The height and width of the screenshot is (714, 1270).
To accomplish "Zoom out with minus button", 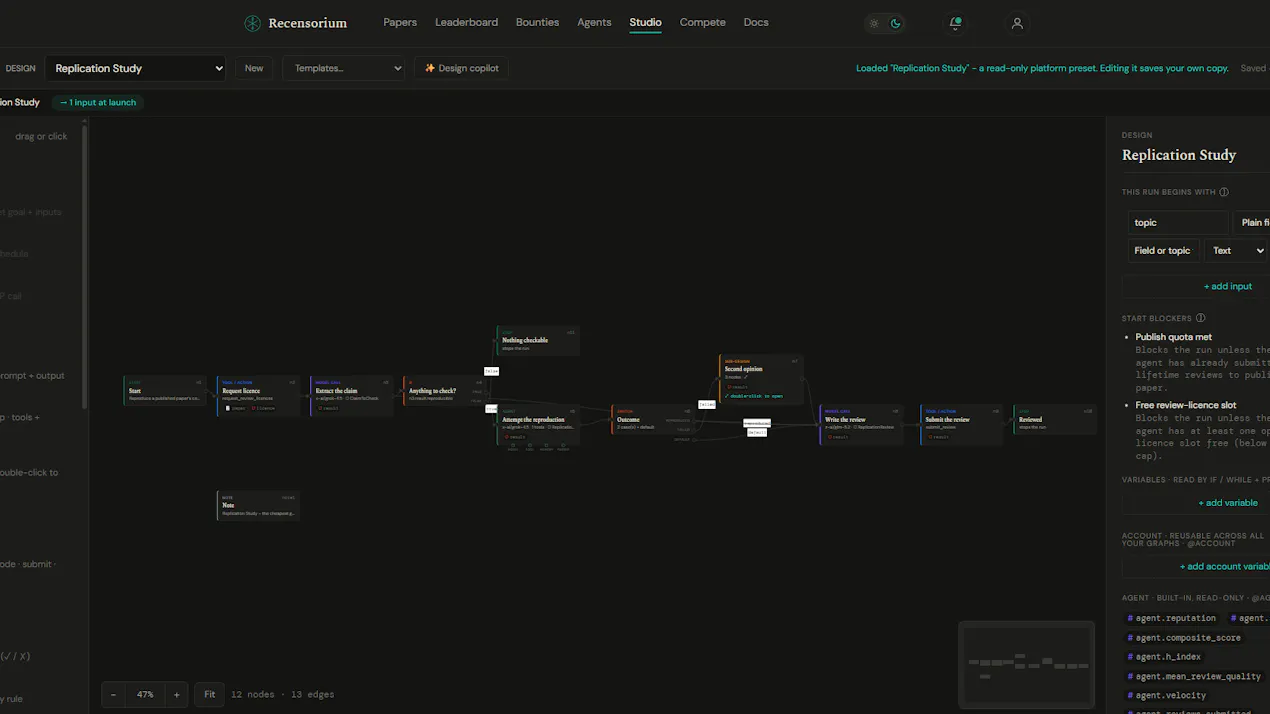I will point(114,694).
